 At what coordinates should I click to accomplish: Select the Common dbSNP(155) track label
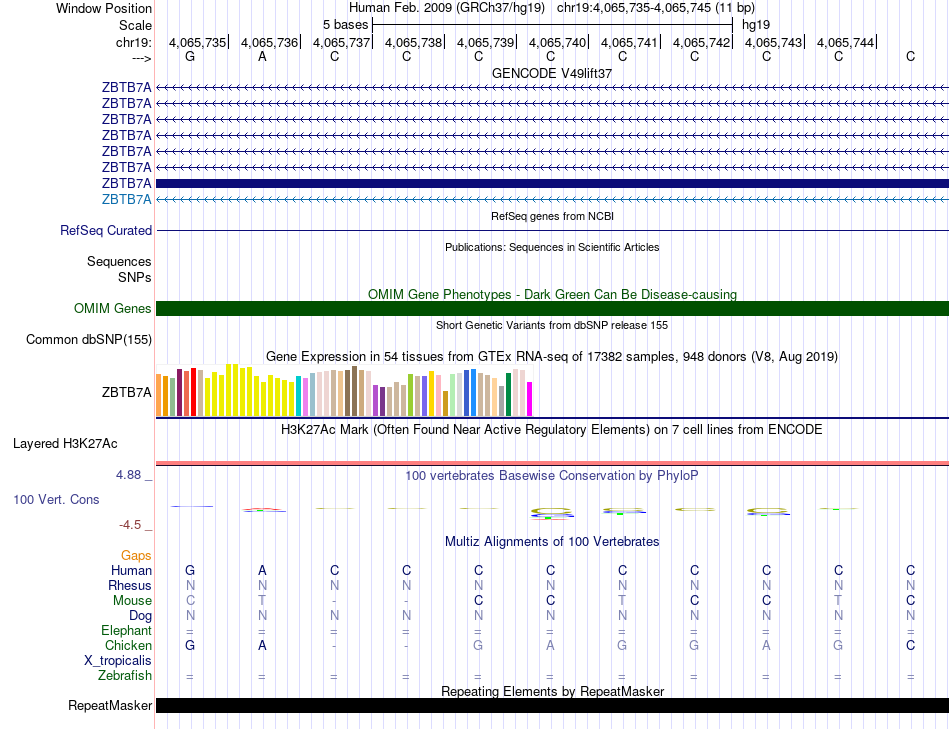point(89,339)
